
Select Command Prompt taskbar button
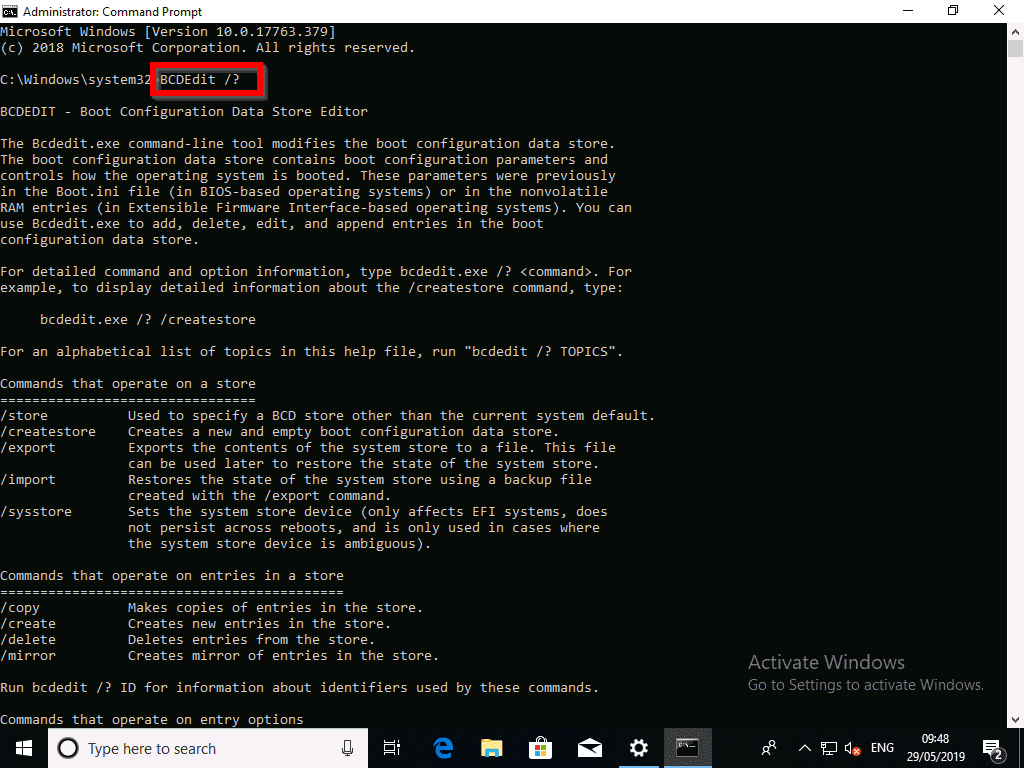(x=687, y=748)
